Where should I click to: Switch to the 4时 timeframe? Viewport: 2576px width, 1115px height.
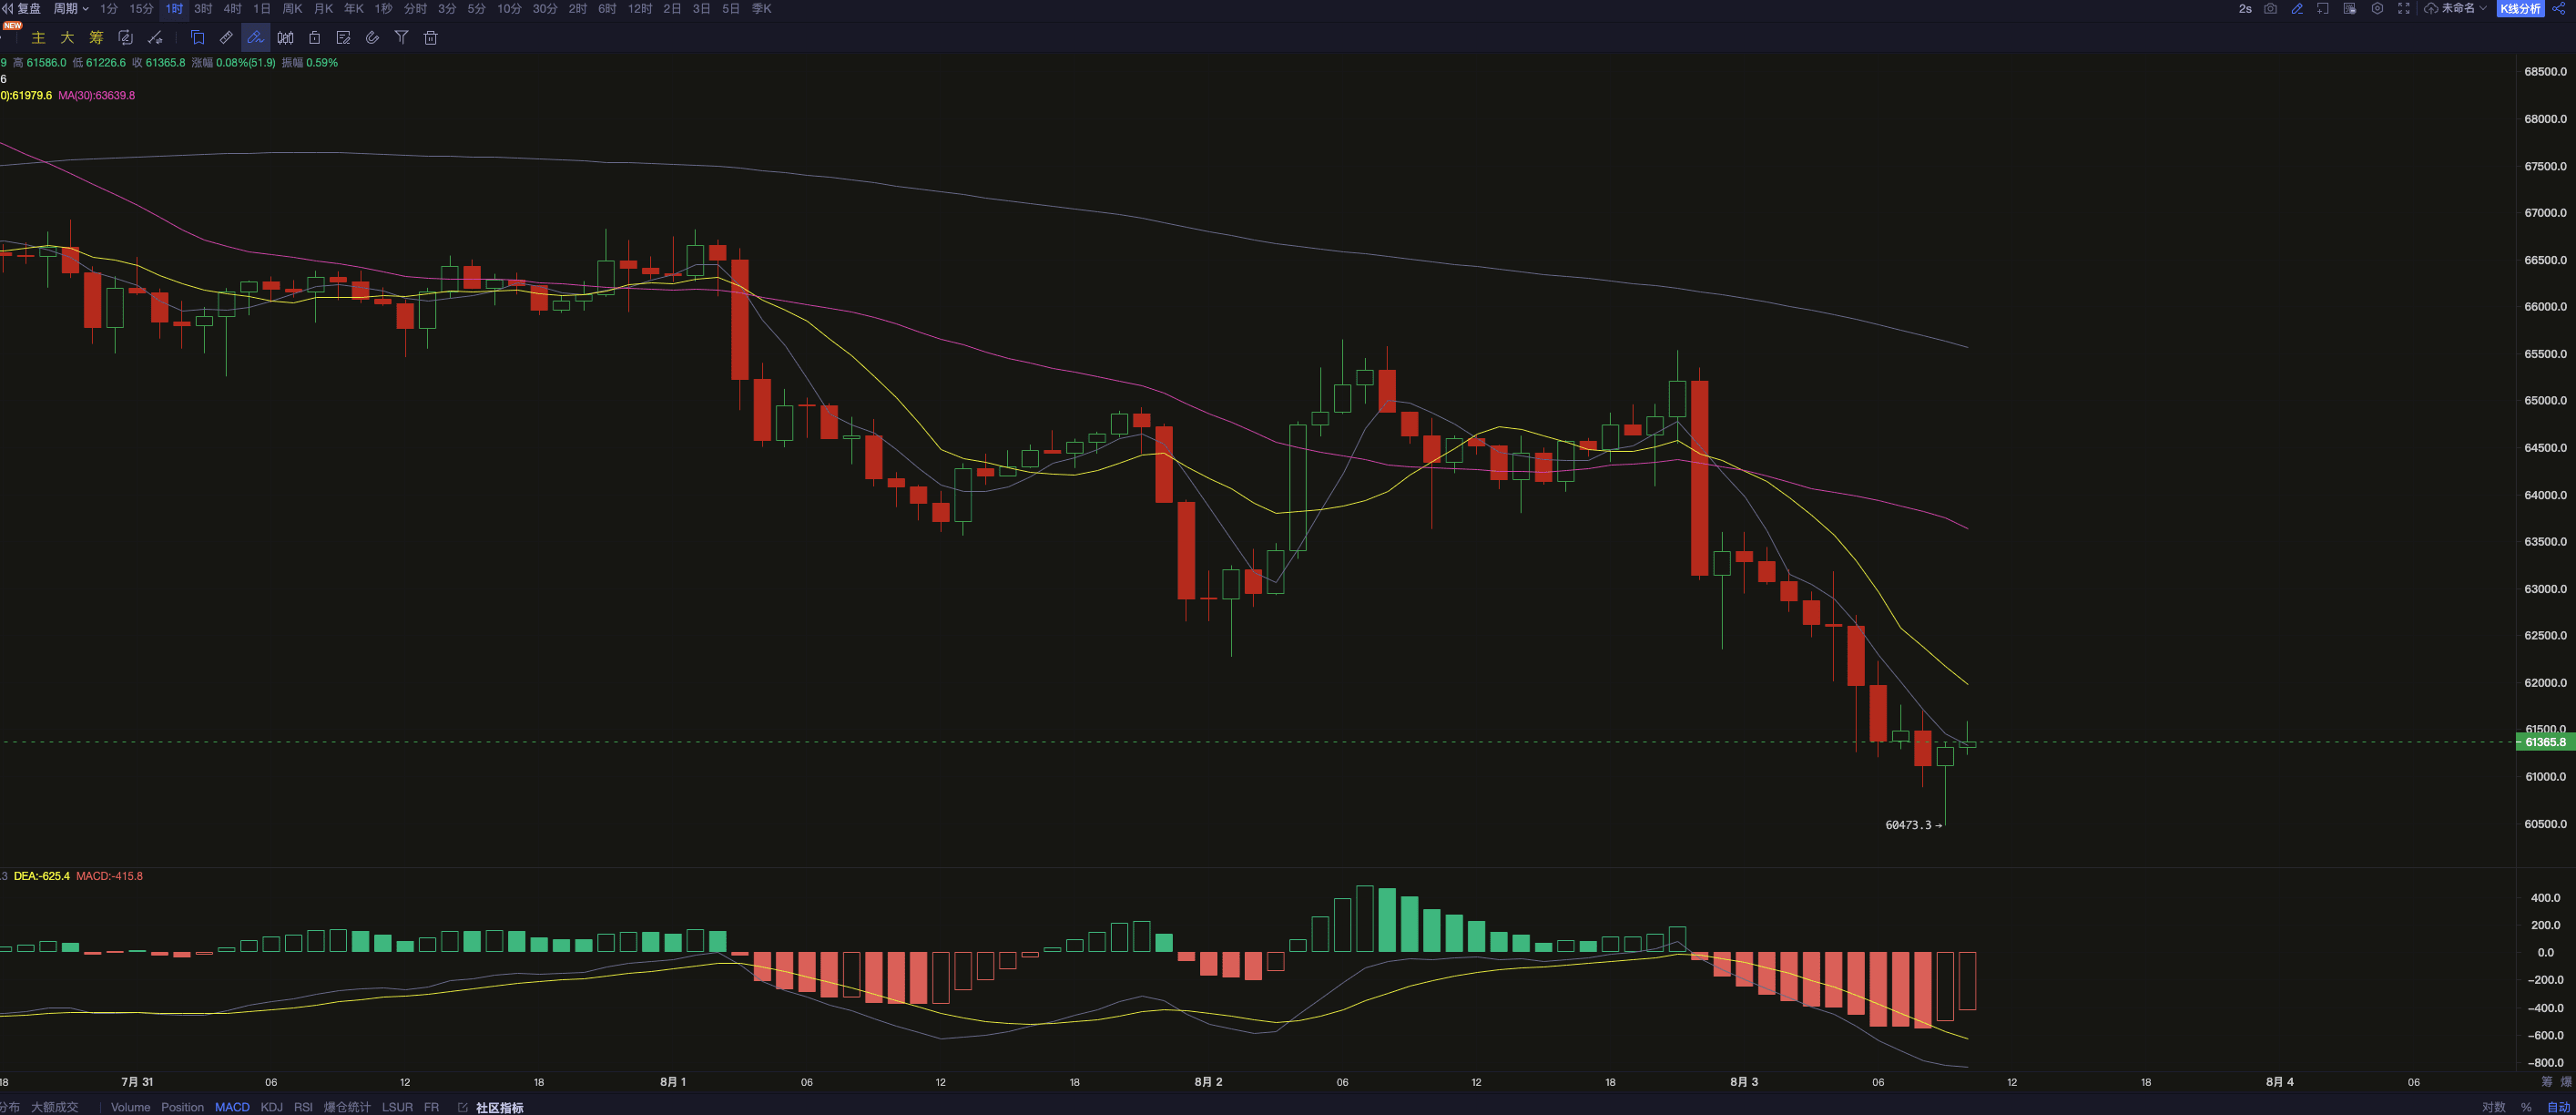(x=232, y=9)
